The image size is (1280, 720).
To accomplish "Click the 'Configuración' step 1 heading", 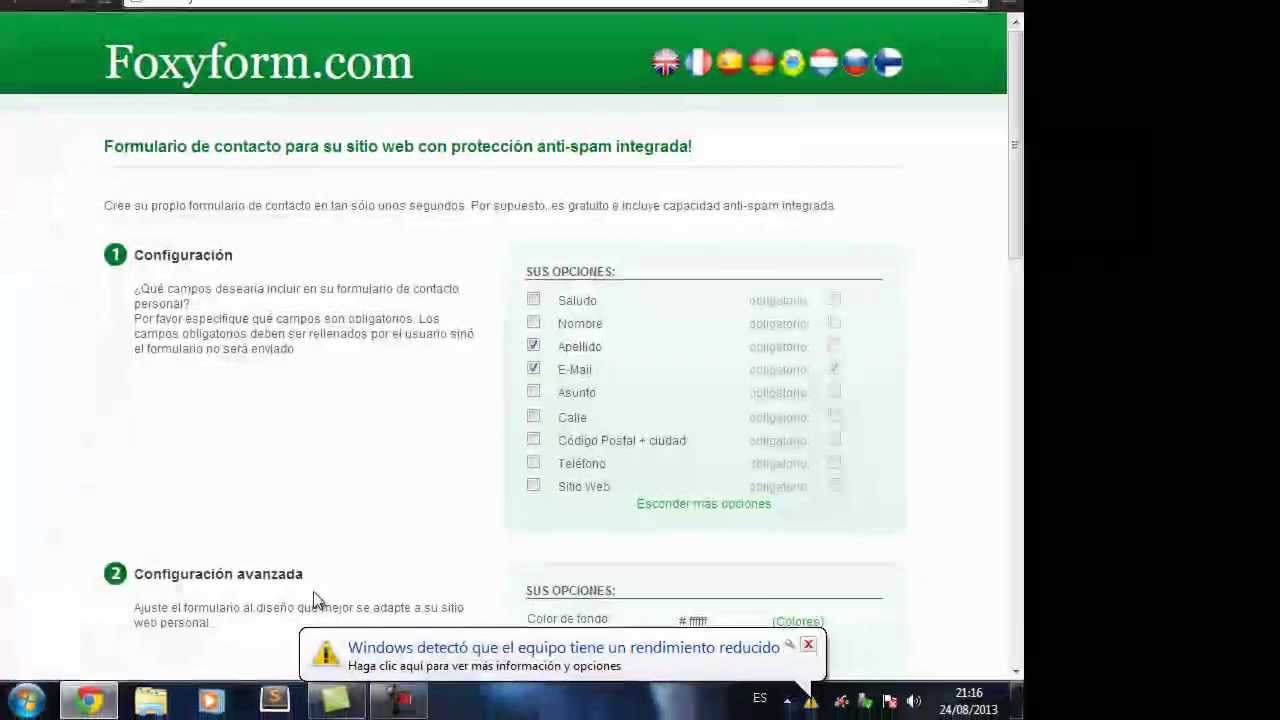I will (x=183, y=255).
